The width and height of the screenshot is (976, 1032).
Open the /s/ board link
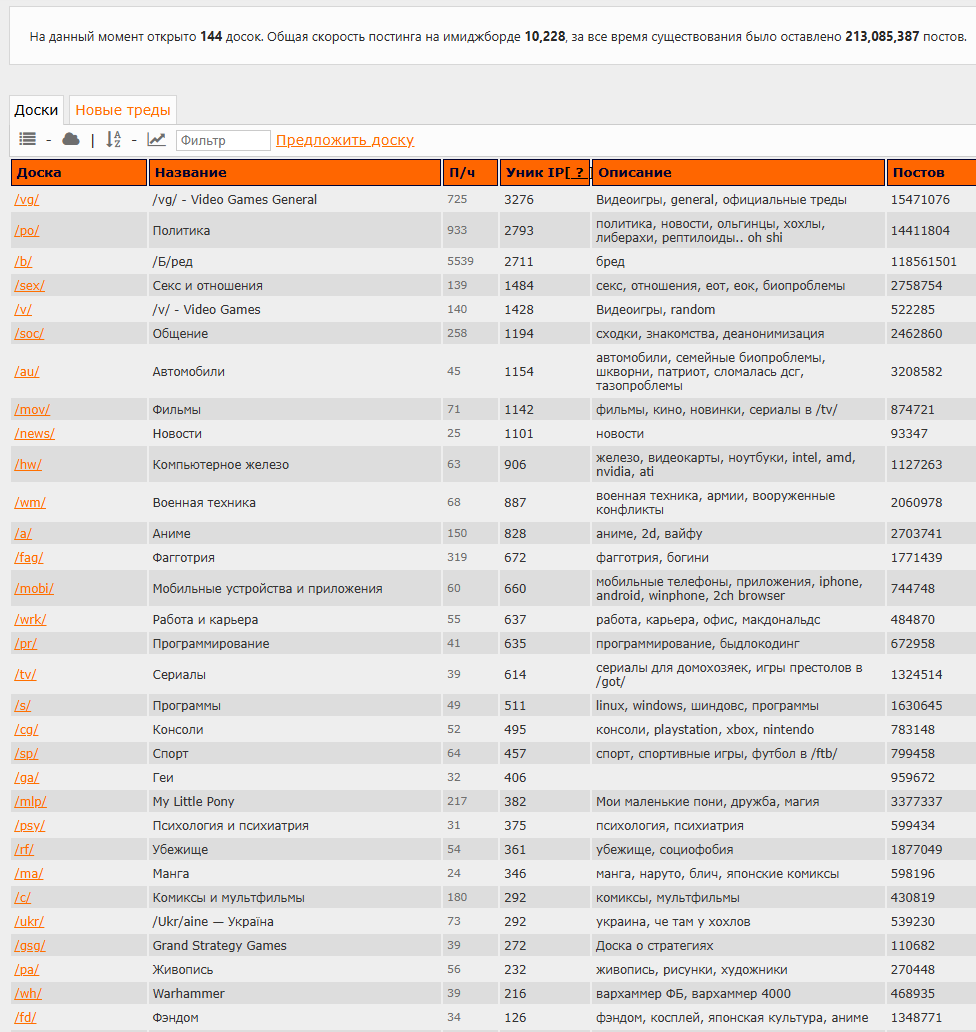pyautogui.click(x=22, y=706)
